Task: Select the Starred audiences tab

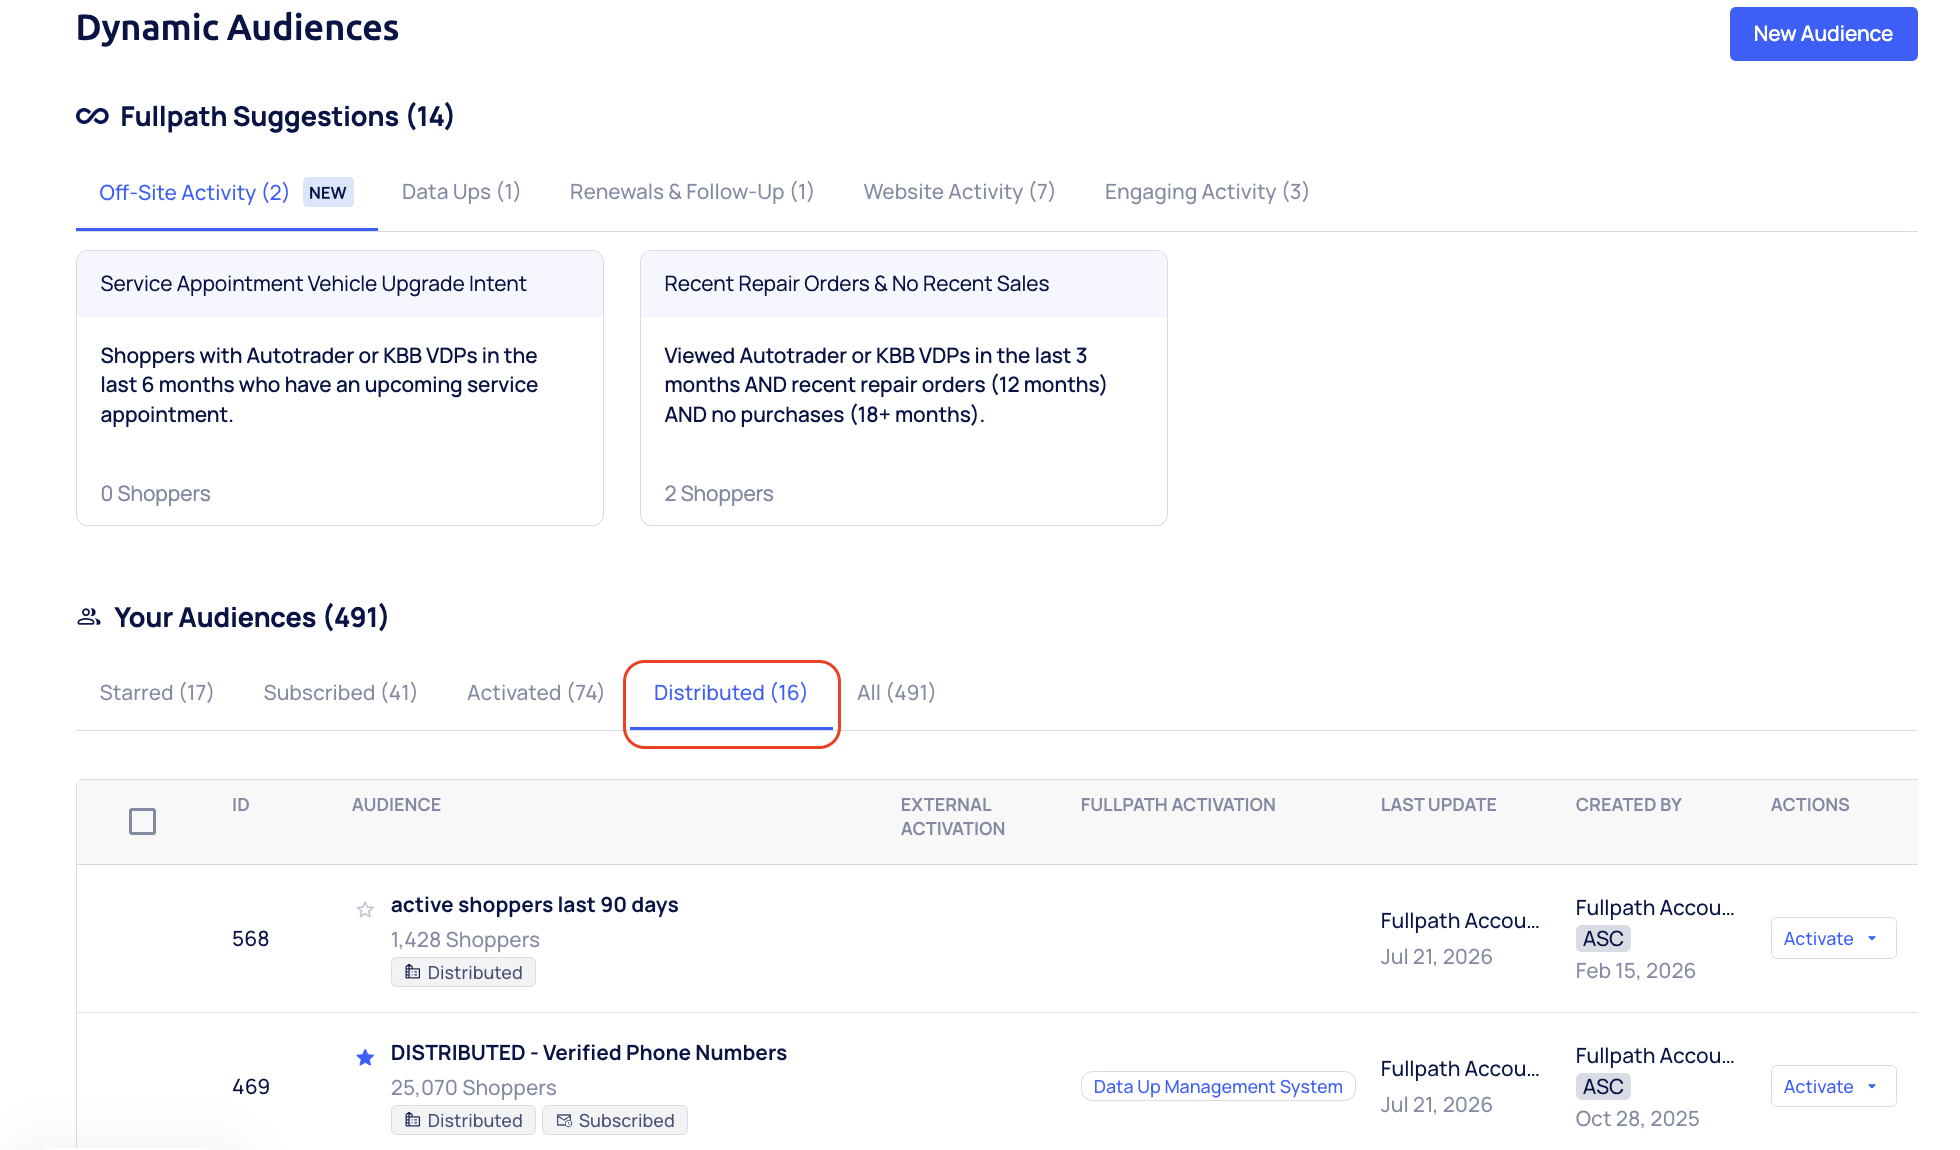Action: pyautogui.click(x=157, y=693)
